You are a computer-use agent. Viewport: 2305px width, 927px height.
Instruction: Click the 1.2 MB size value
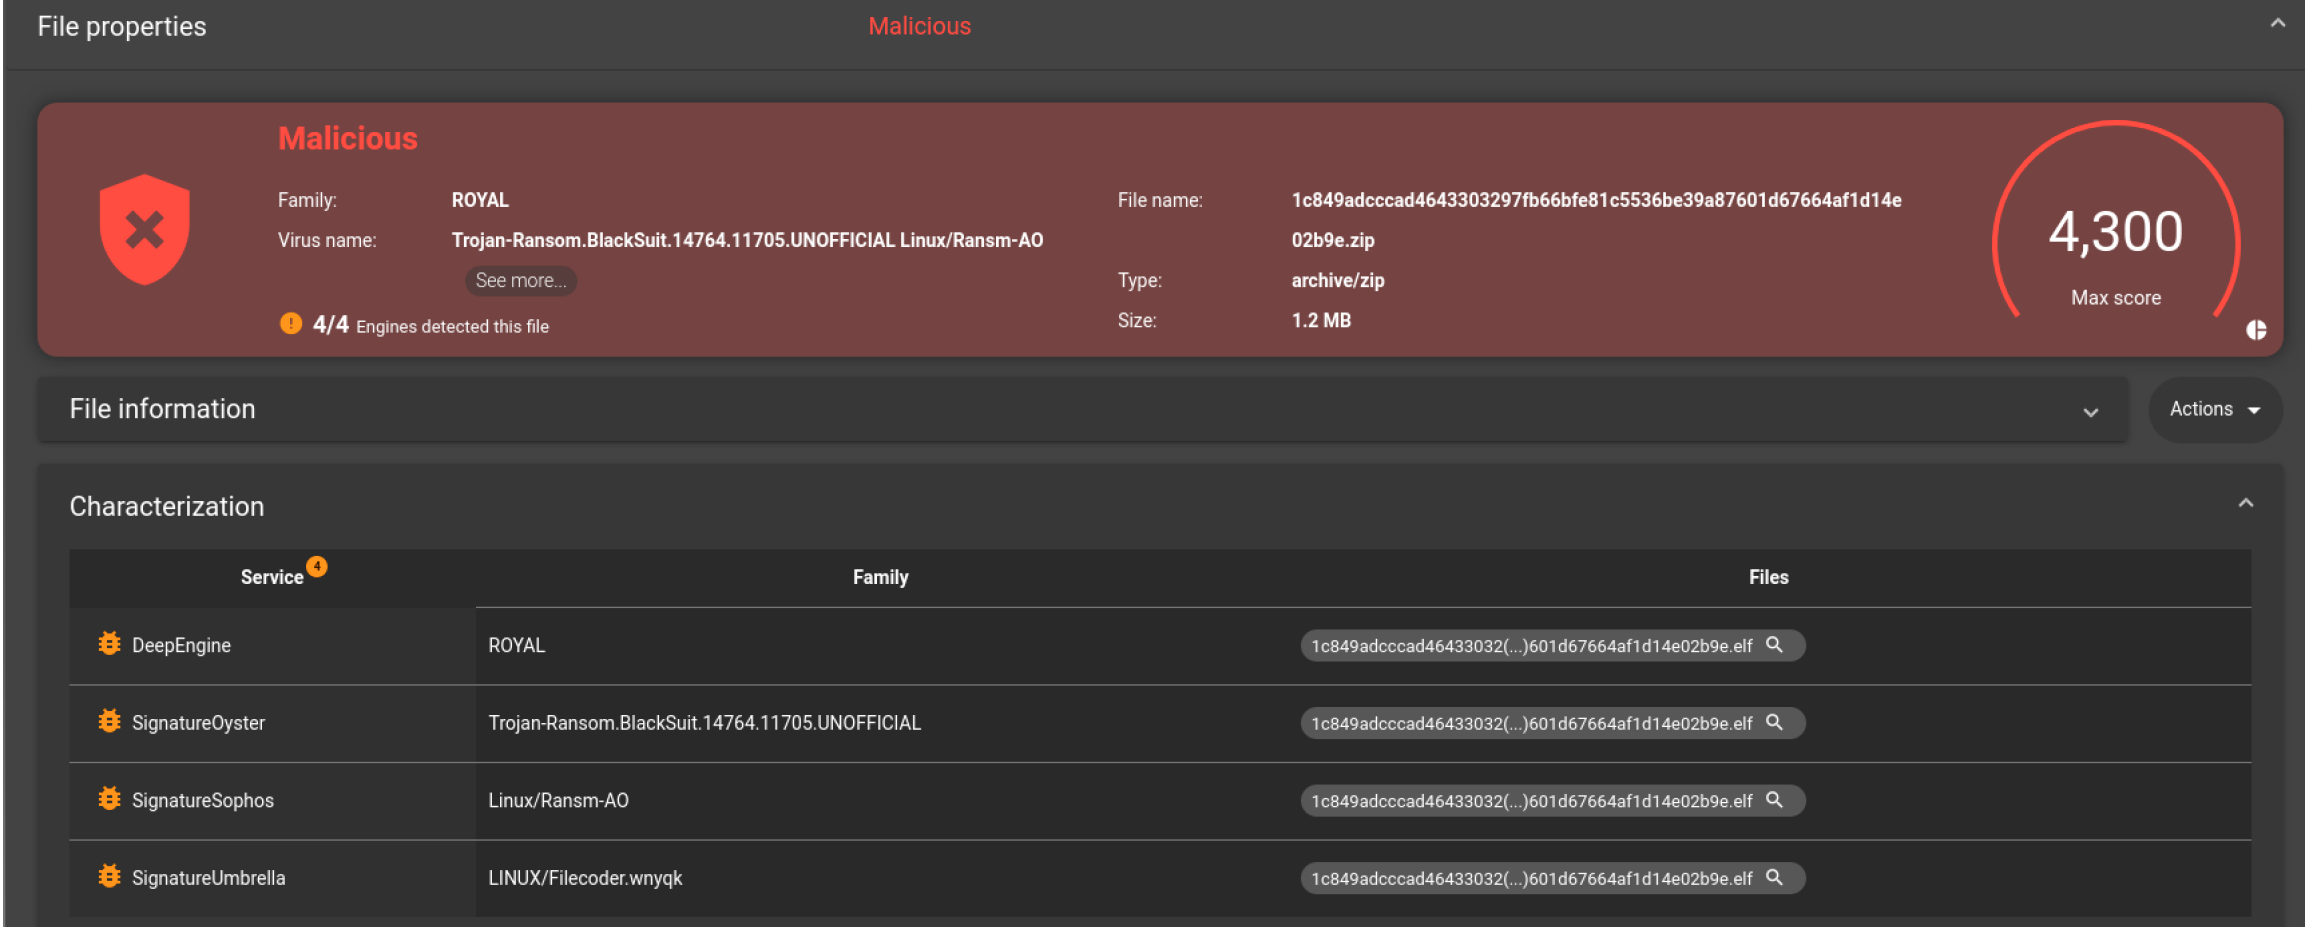click(x=1321, y=320)
